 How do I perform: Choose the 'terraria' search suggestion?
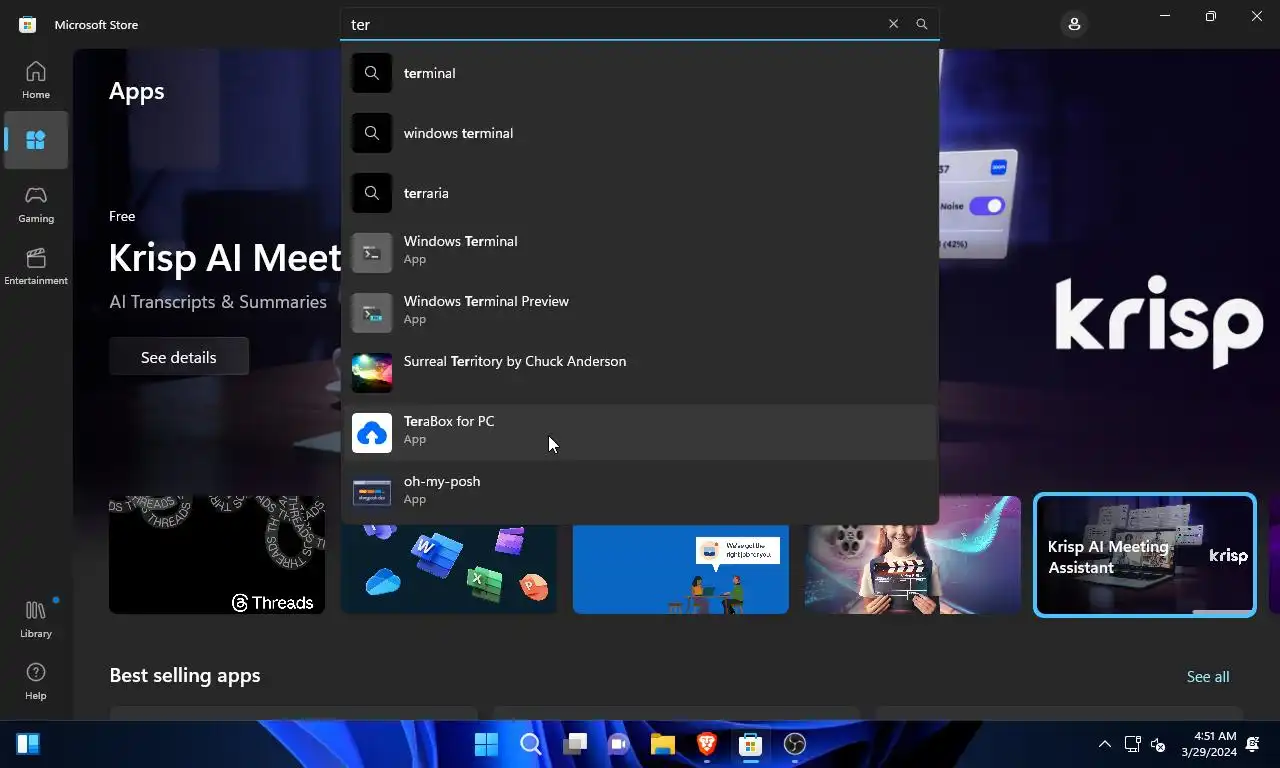click(x=639, y=193)
